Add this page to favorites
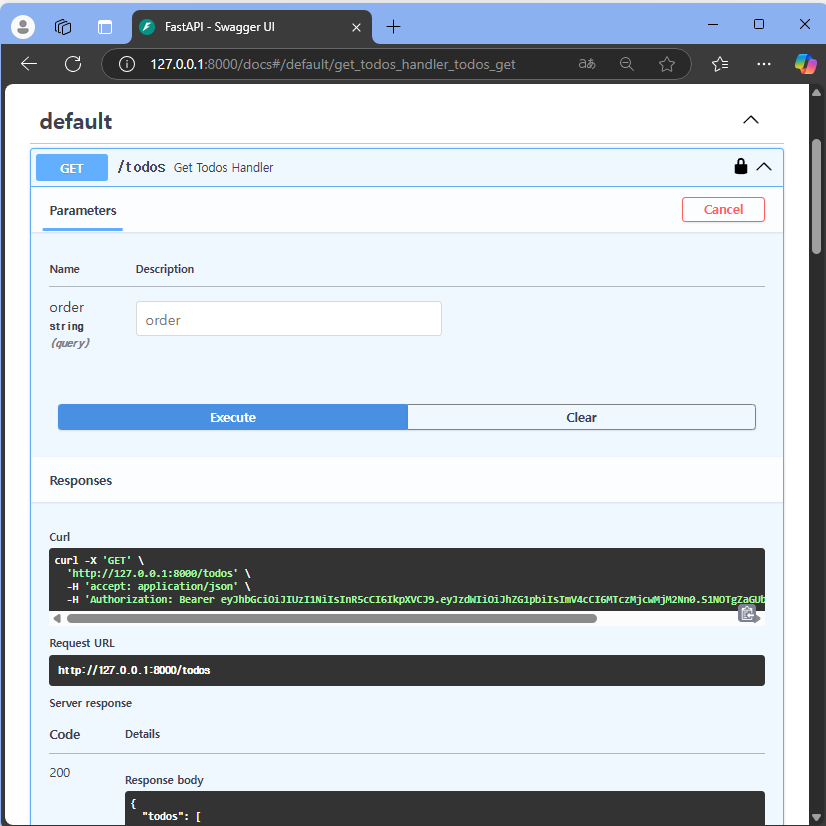Screen dimensions: 826x826 coord(666,64)
